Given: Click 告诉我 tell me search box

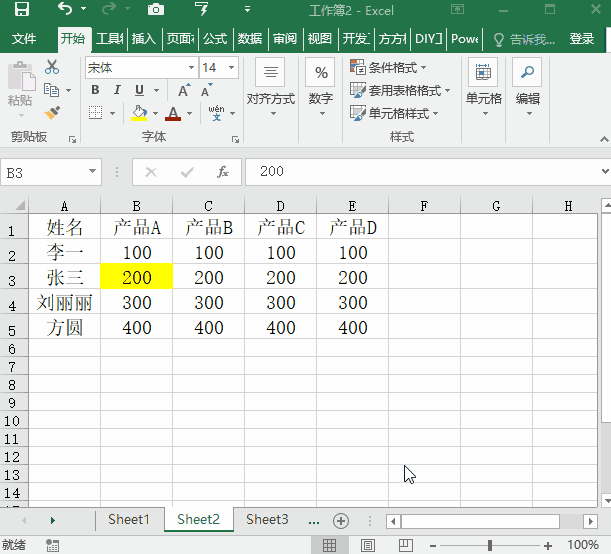Looking at the screenshot, I should click(x=524, y=39).
